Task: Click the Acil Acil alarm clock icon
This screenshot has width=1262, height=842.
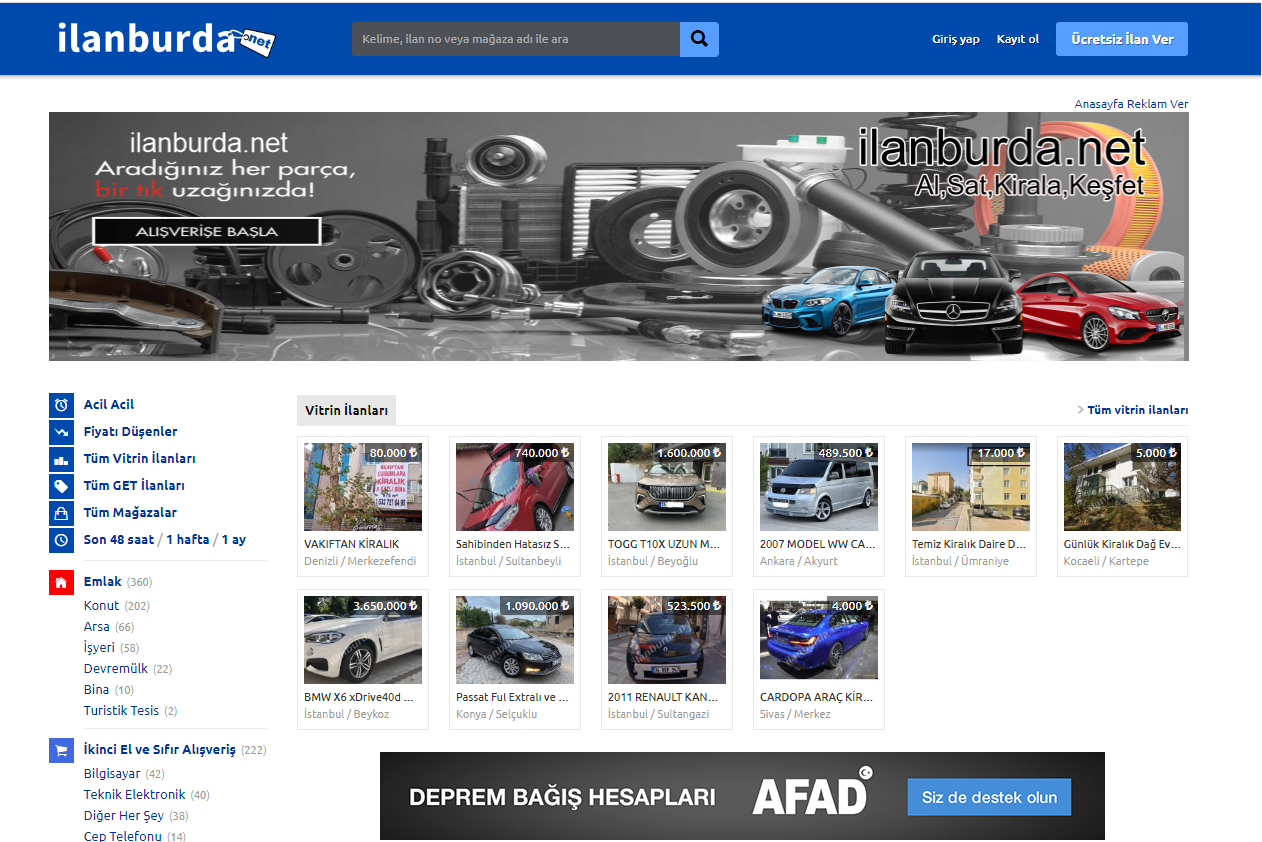Action: pos(61,405)
